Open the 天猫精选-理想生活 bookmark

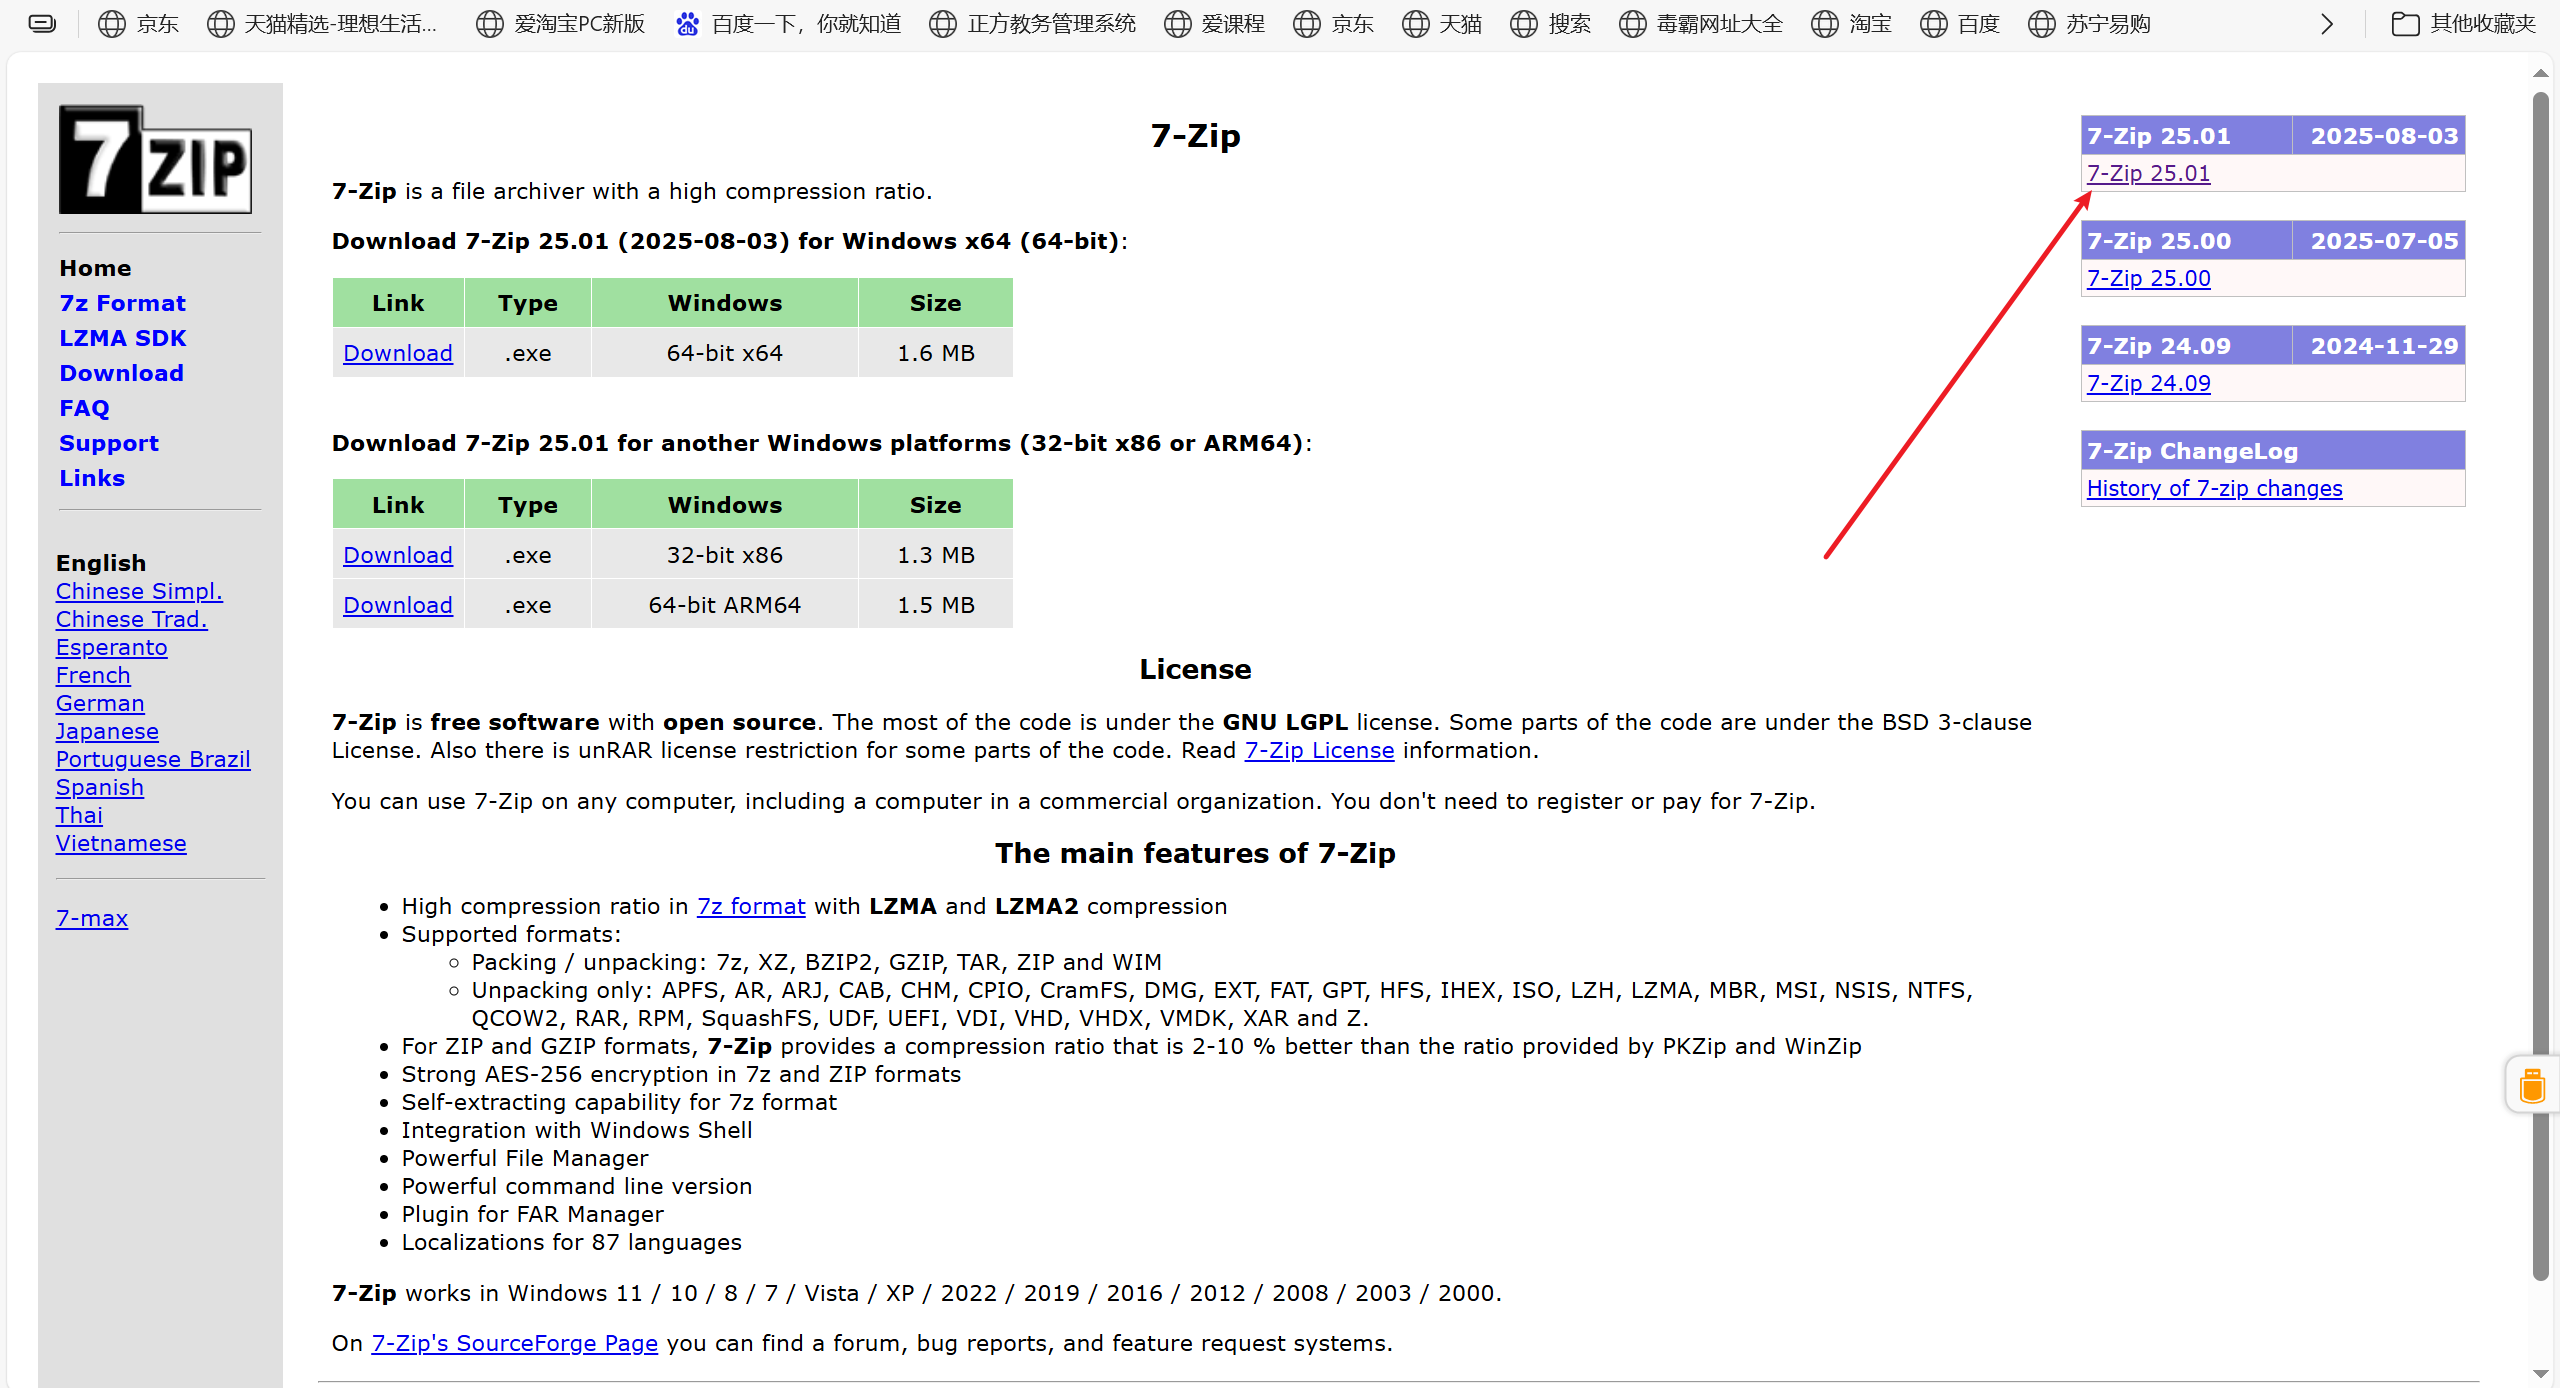pos(322,24)
